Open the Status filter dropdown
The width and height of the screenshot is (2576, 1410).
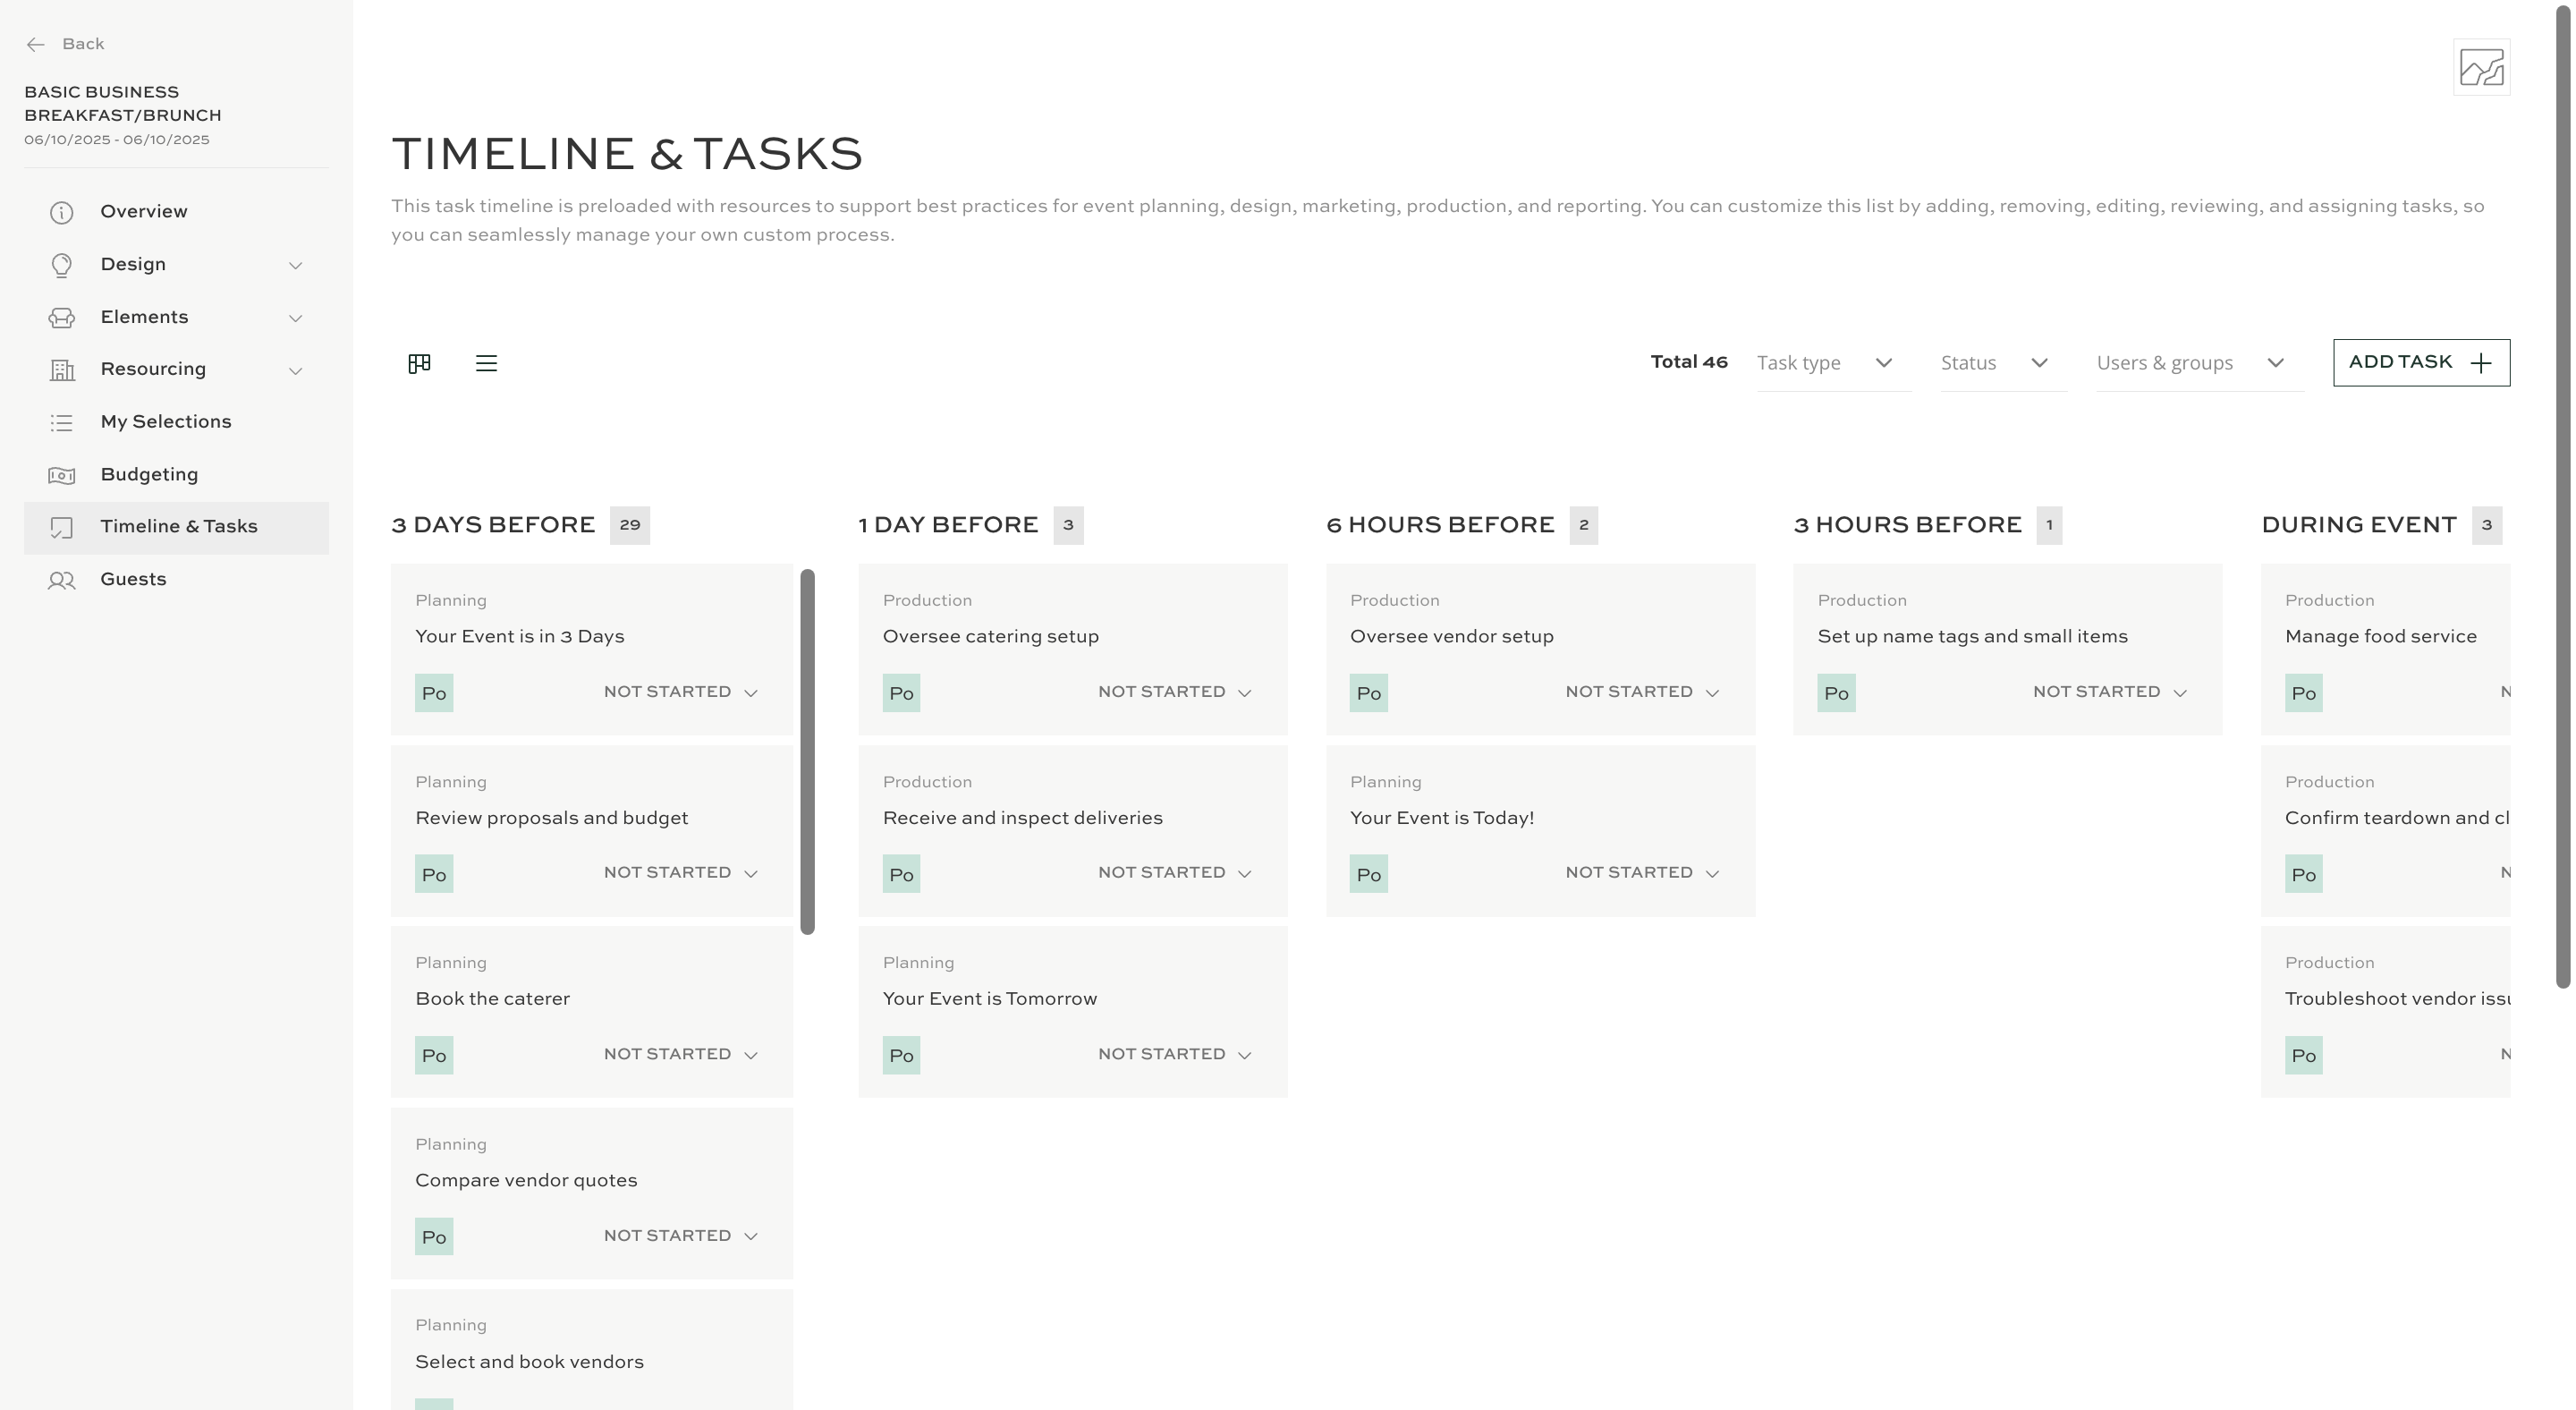pos(2003,363)
